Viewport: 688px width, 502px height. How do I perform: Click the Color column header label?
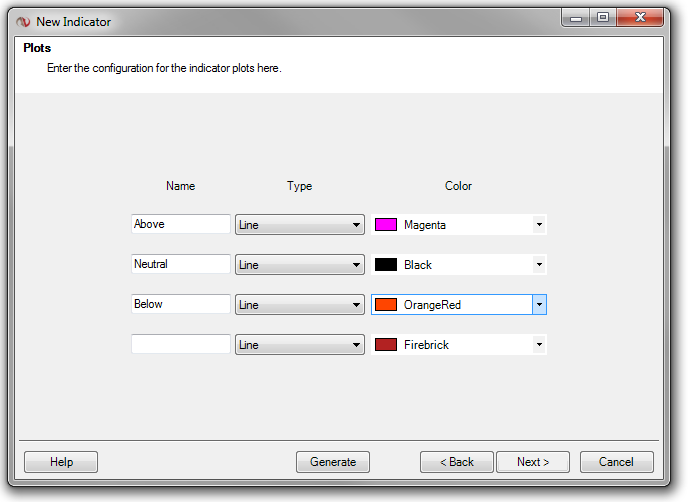tap(459, 186)
